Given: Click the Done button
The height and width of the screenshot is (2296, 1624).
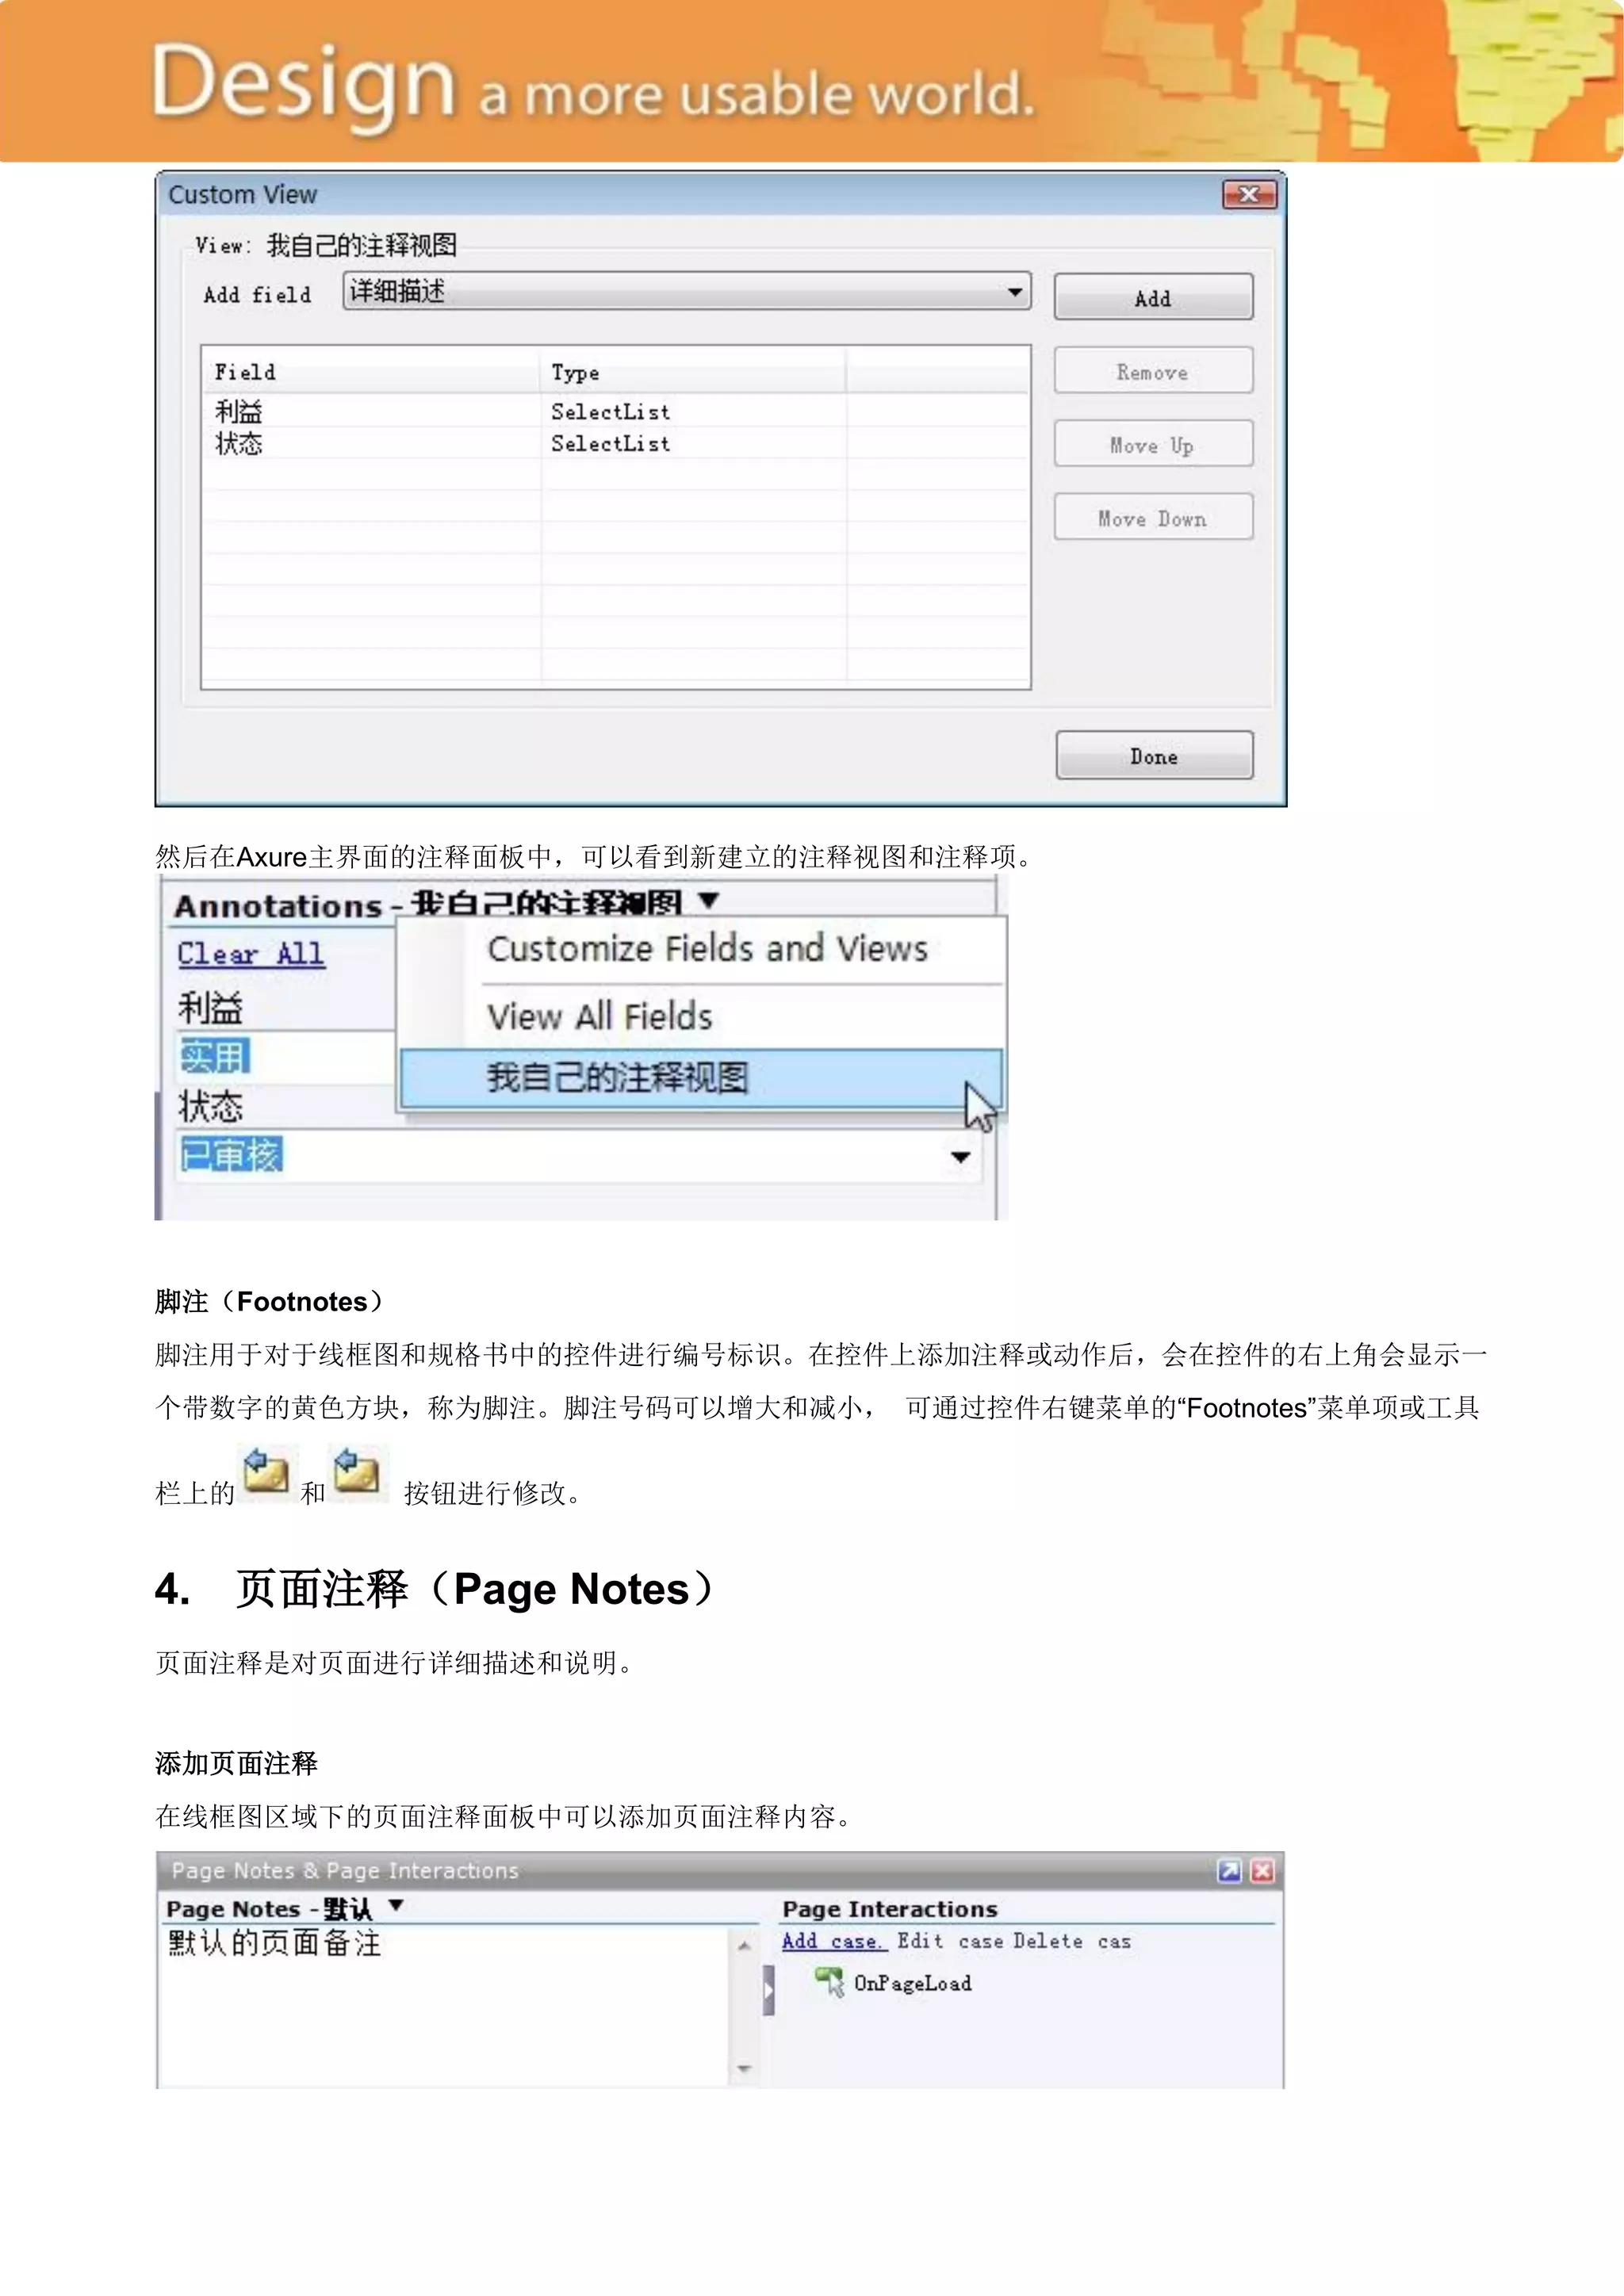Looking at the screenshot, I should pyautogui.click(x=1154, y=756).
